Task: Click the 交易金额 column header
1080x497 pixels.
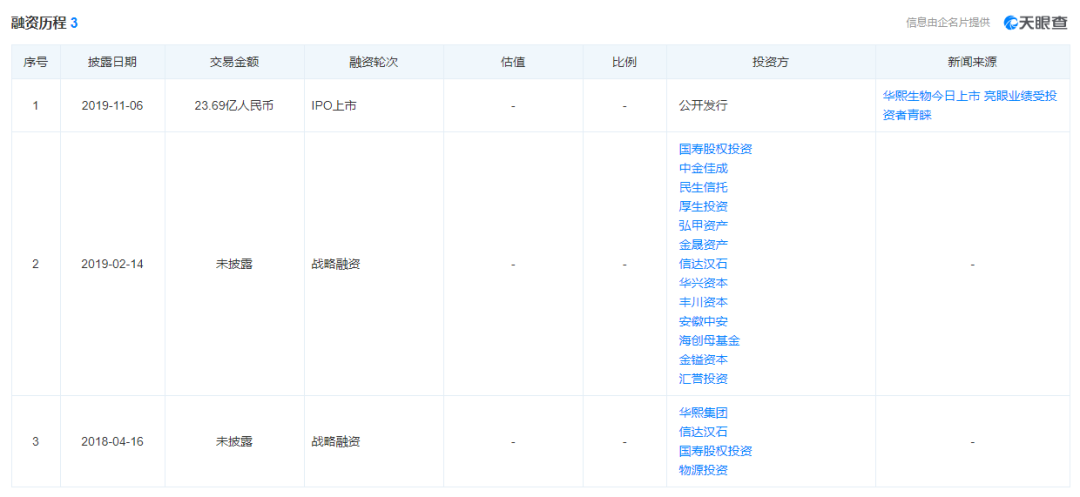Action: coord(234,62)
